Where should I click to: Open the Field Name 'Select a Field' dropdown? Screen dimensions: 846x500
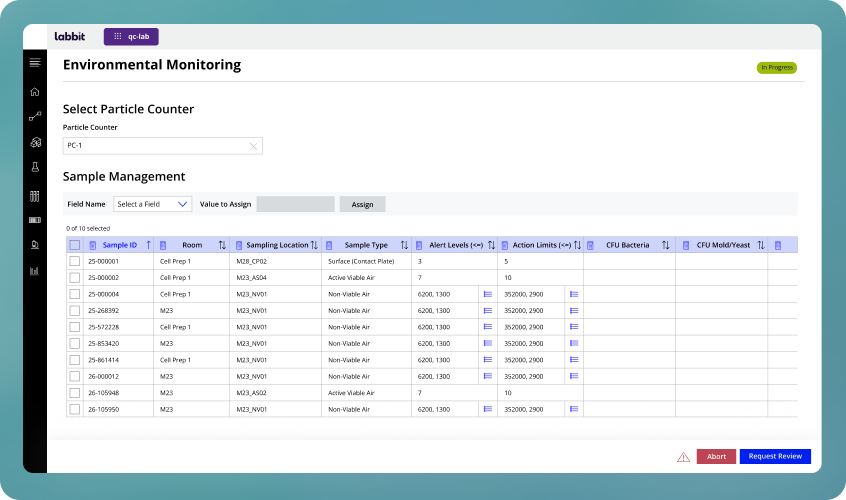152,204
